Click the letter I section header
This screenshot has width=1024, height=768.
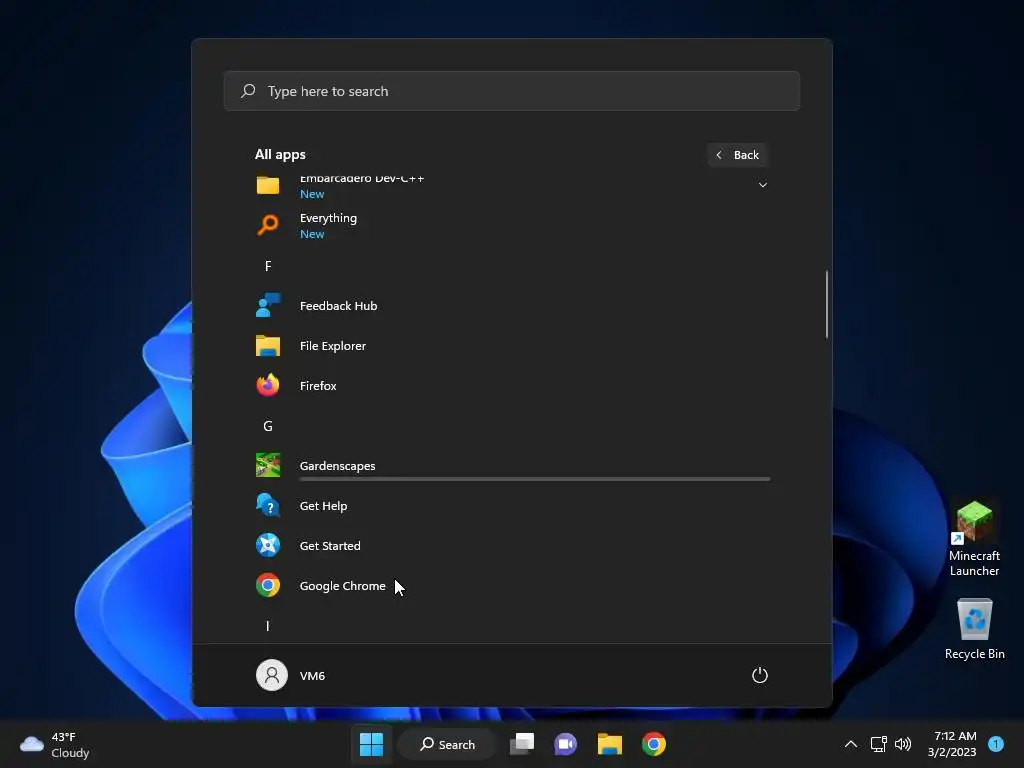coord(268,626)
